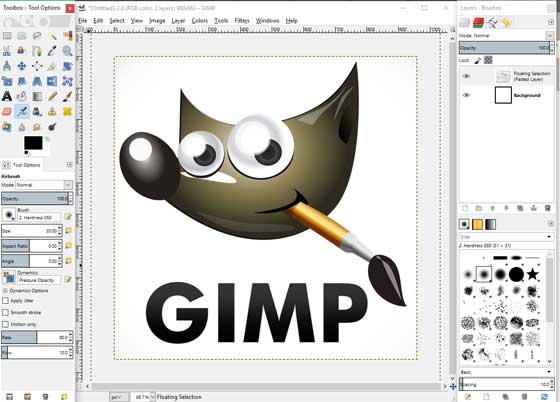Select the Floating Selection pasted layer
The width and height of the screenshot is (560, 402).
507,76
